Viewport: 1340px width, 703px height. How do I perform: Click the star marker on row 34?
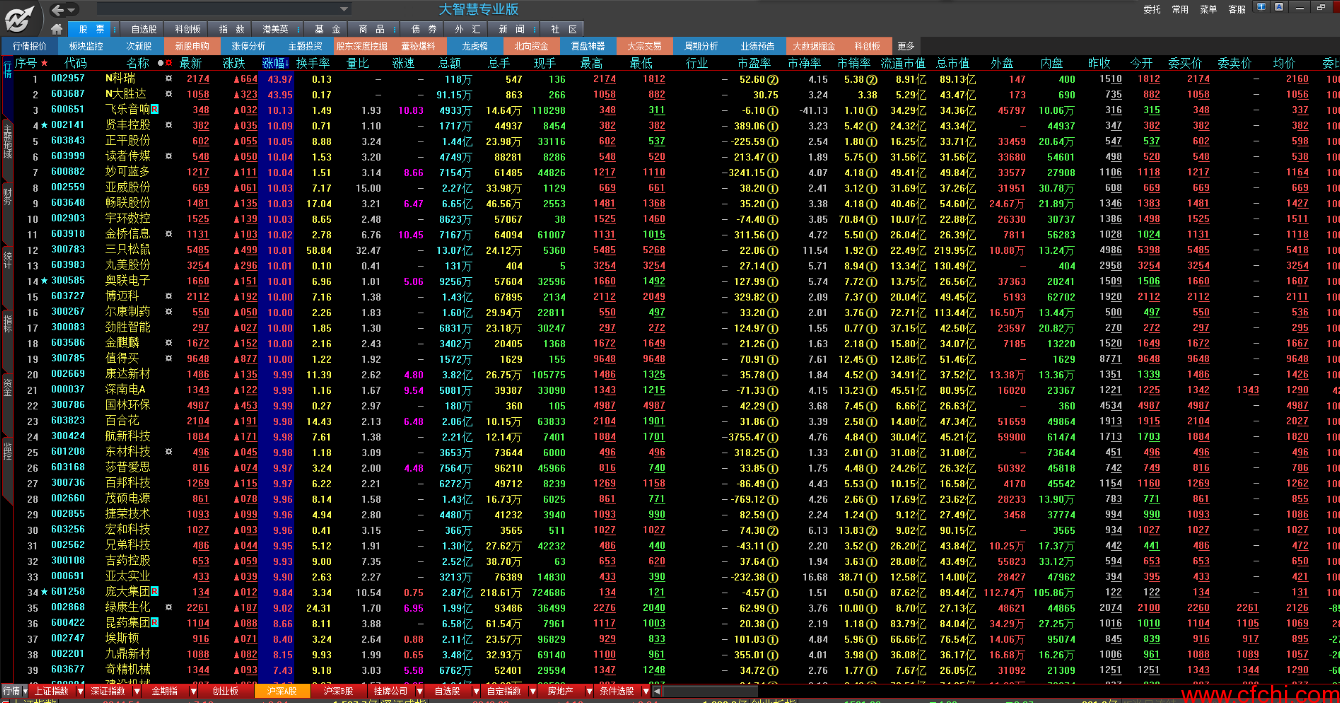(x=44, y=592)
